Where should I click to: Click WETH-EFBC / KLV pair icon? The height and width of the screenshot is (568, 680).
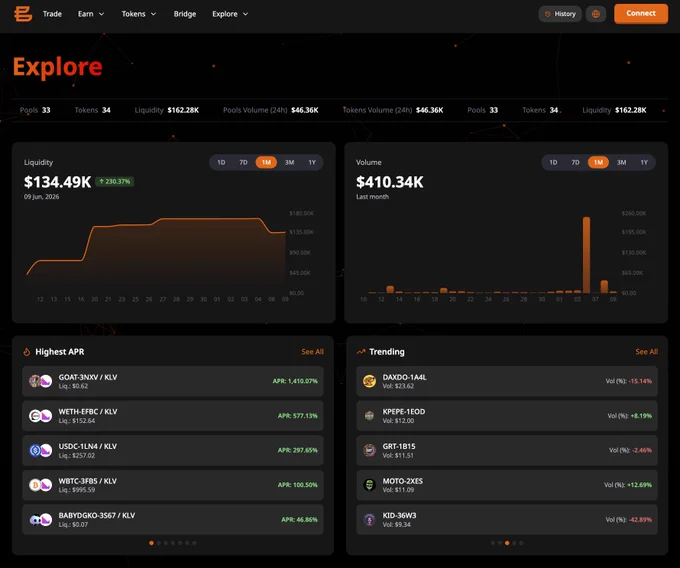(x=40, y=416)
